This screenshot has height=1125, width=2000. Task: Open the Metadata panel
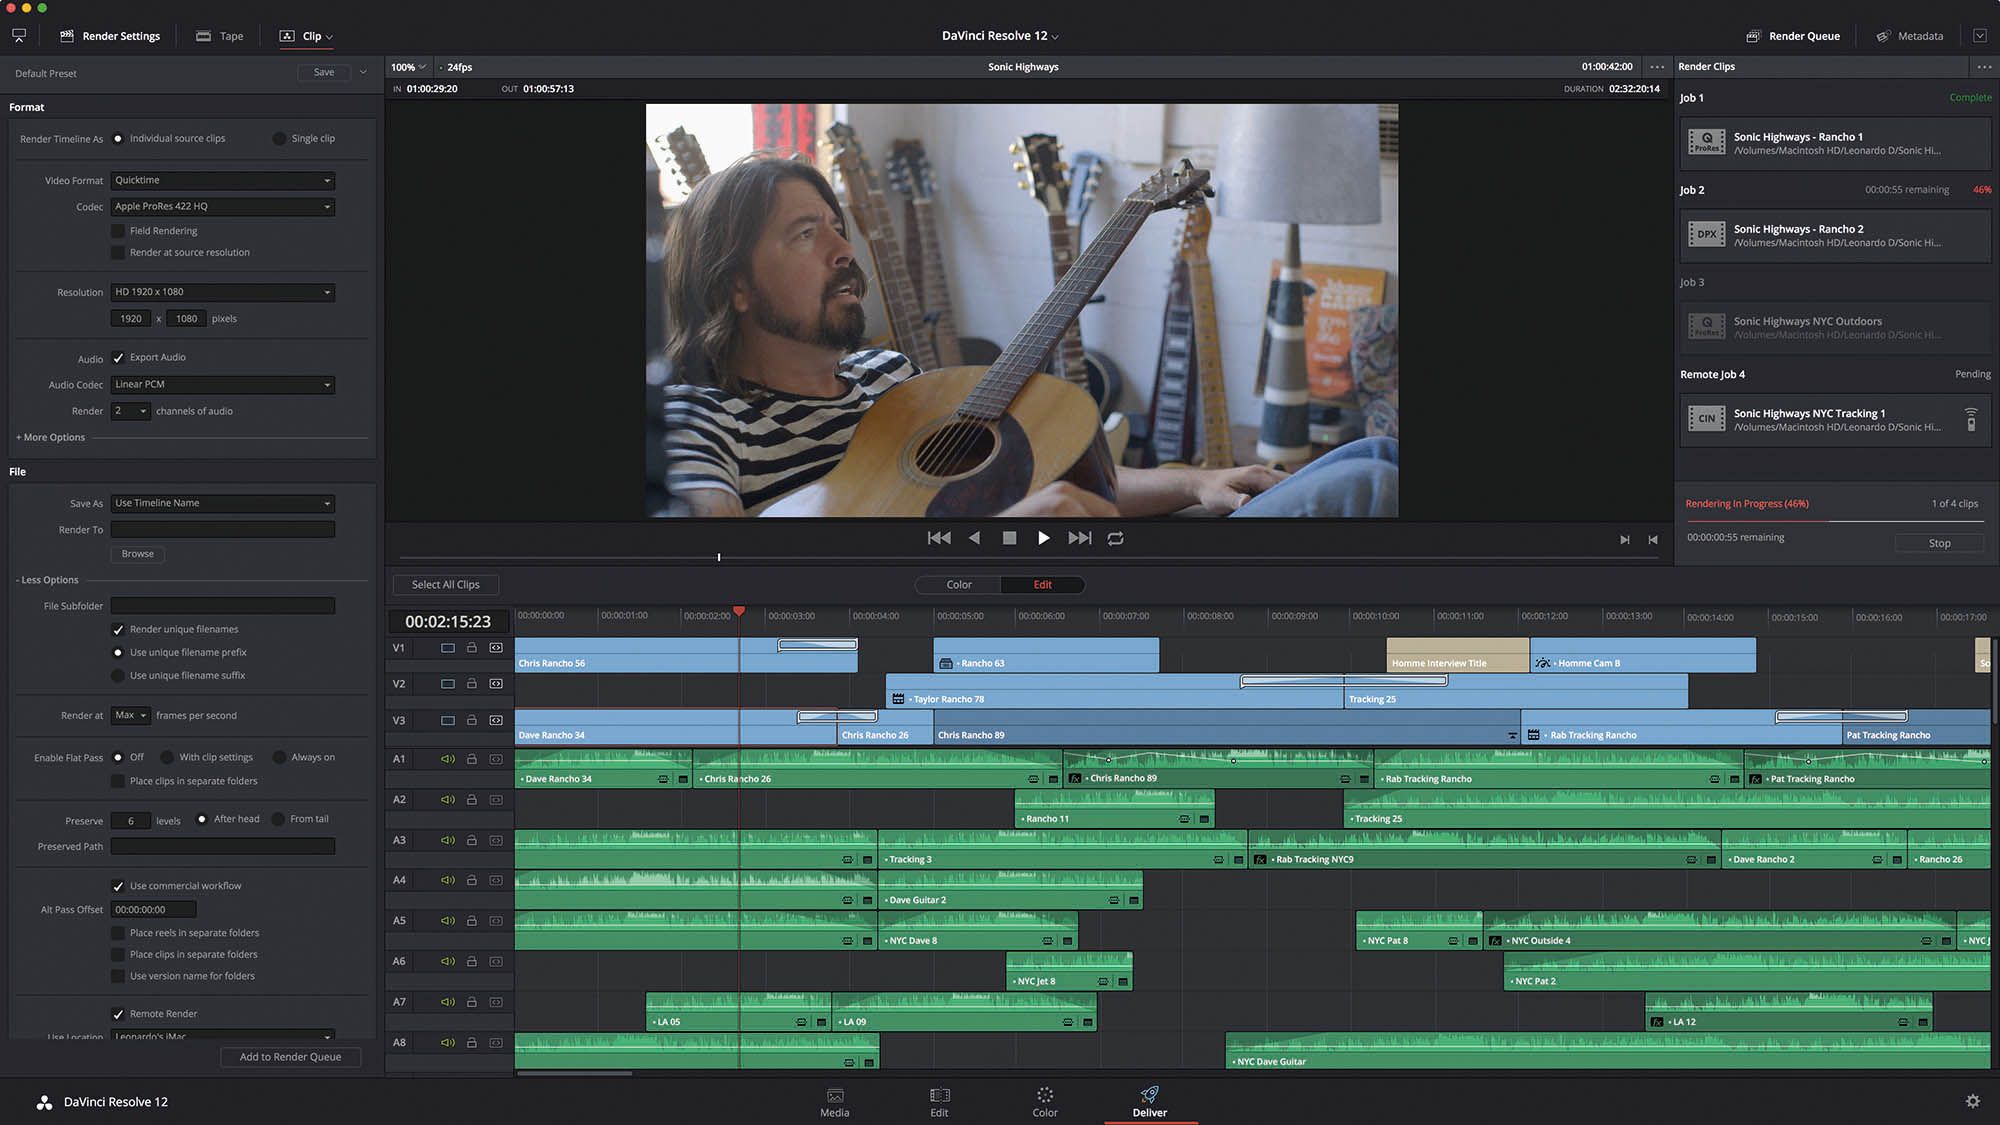coord(1909,35)
